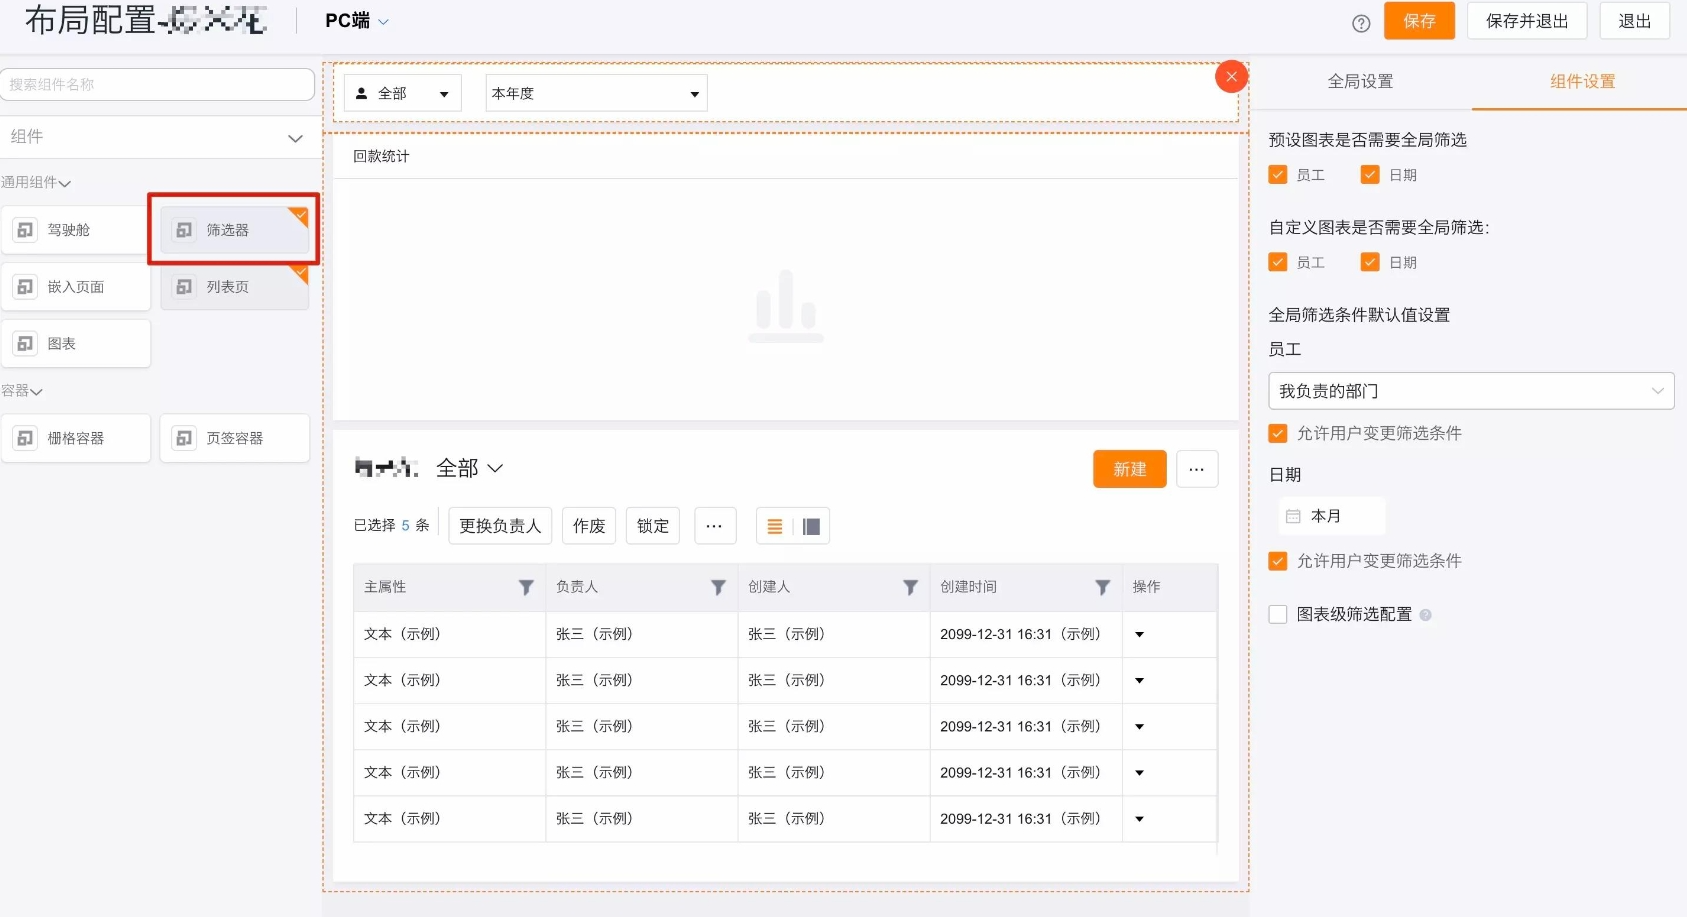This screenshot has height=917, width=1687.
Task: Open the 本月 date picker
Action: [x=1332, y=516]
